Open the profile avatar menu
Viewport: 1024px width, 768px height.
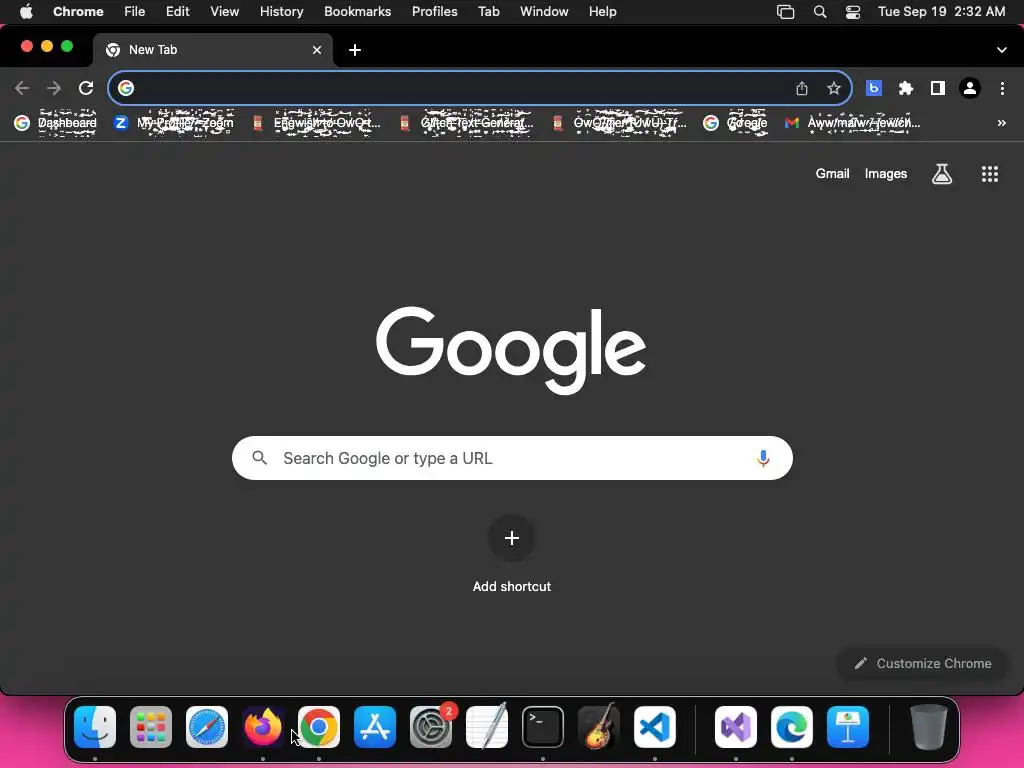click(970, 88)
